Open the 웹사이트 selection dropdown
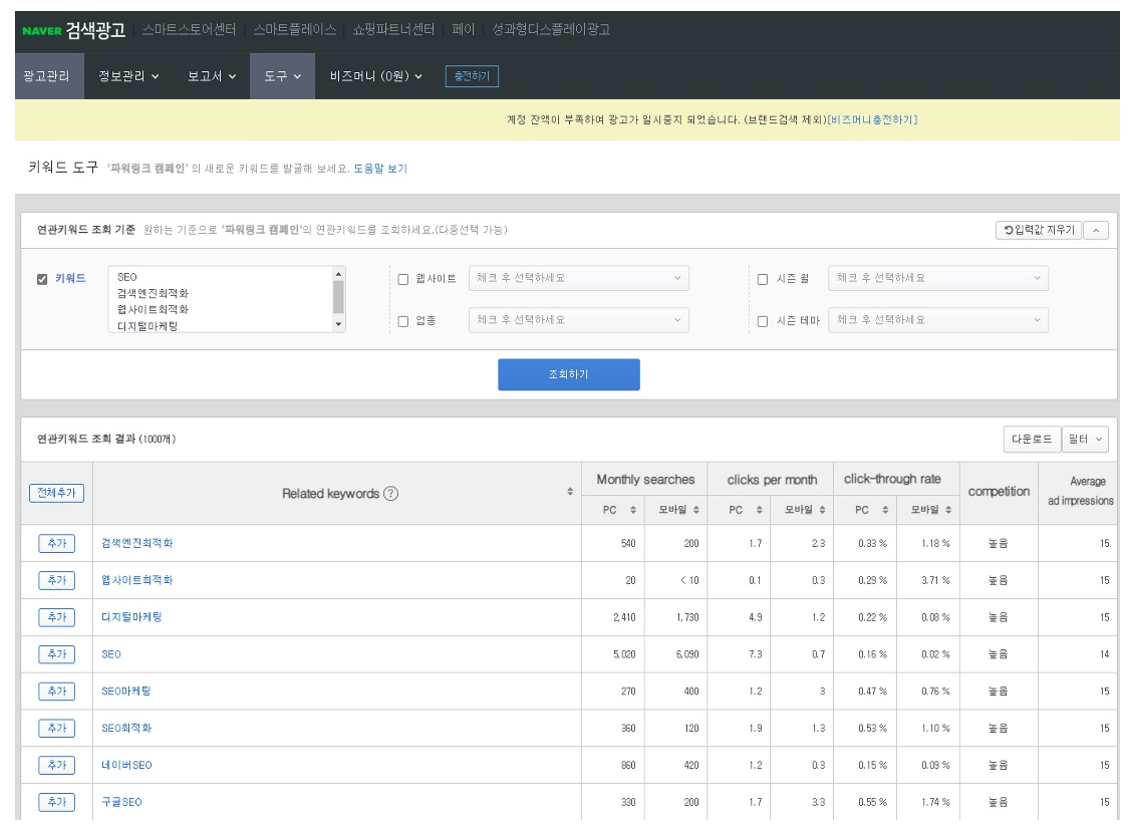This screenshot has height=833, width=1135. 578,278
